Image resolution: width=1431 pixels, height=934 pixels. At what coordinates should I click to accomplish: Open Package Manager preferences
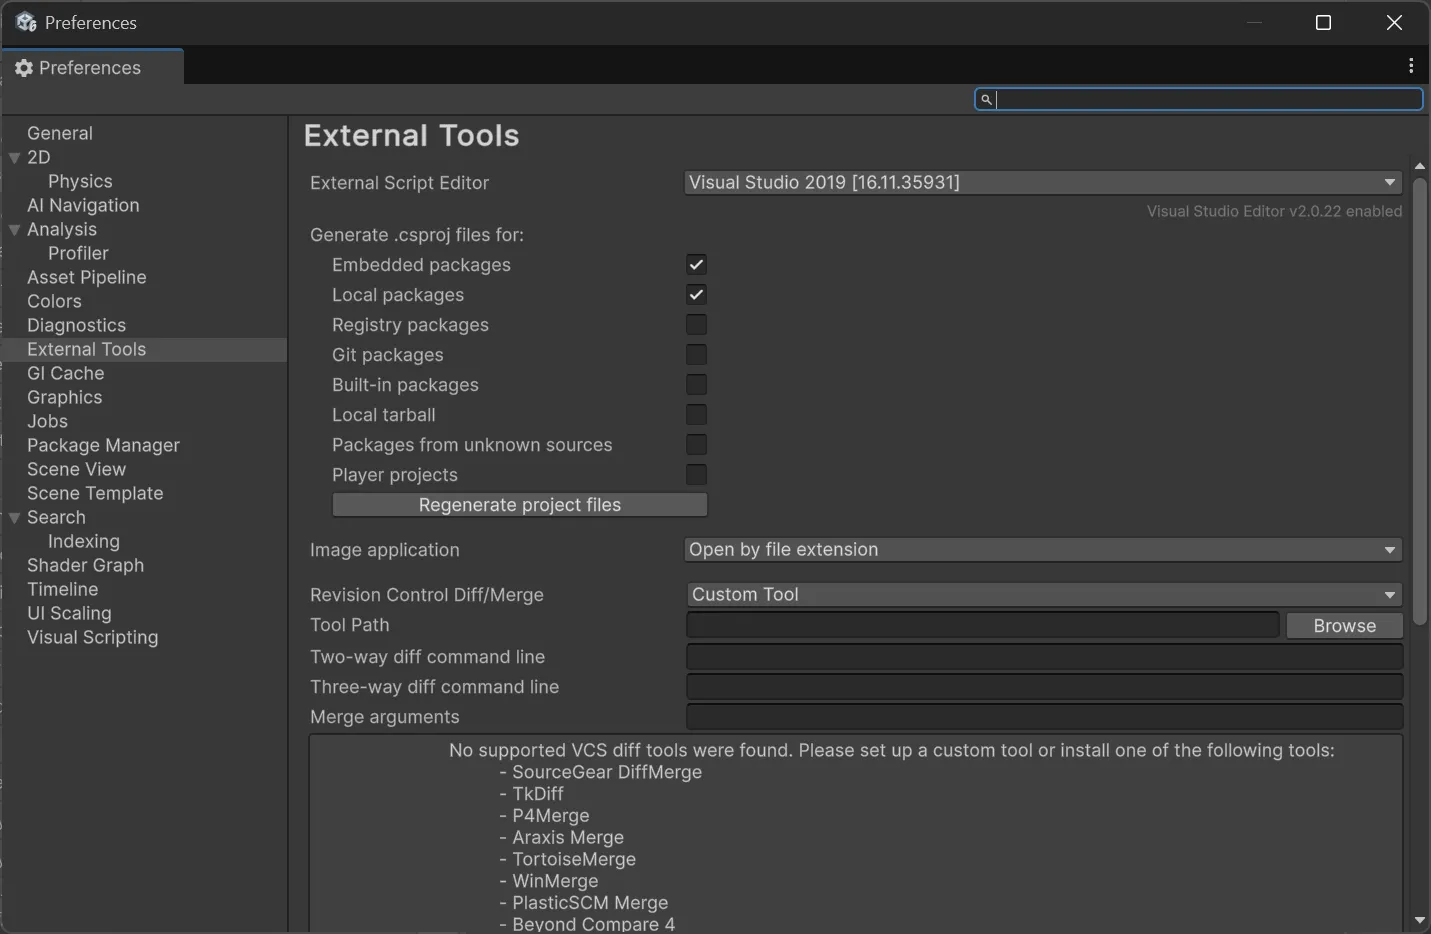[x=103, y=445]
